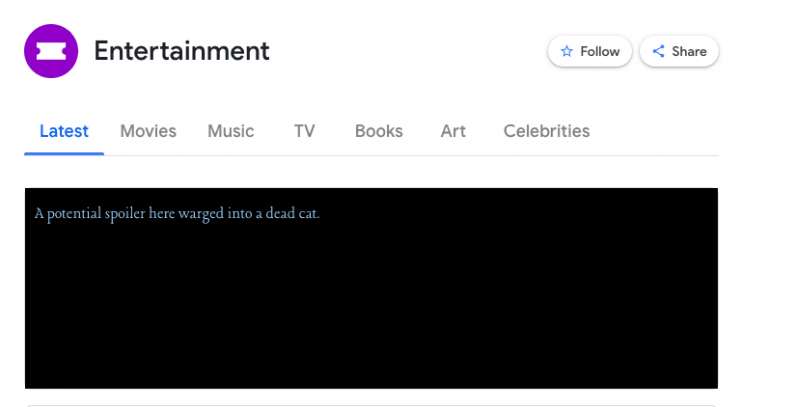The width and height of the screenshot is (796, 407).
Task: Select the partially visible card below spoiler
Action: 371,405
